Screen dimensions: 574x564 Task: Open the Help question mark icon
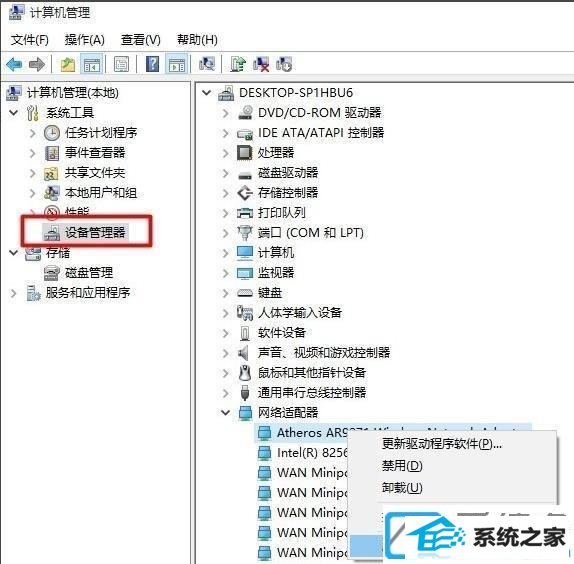pos(152,64)
